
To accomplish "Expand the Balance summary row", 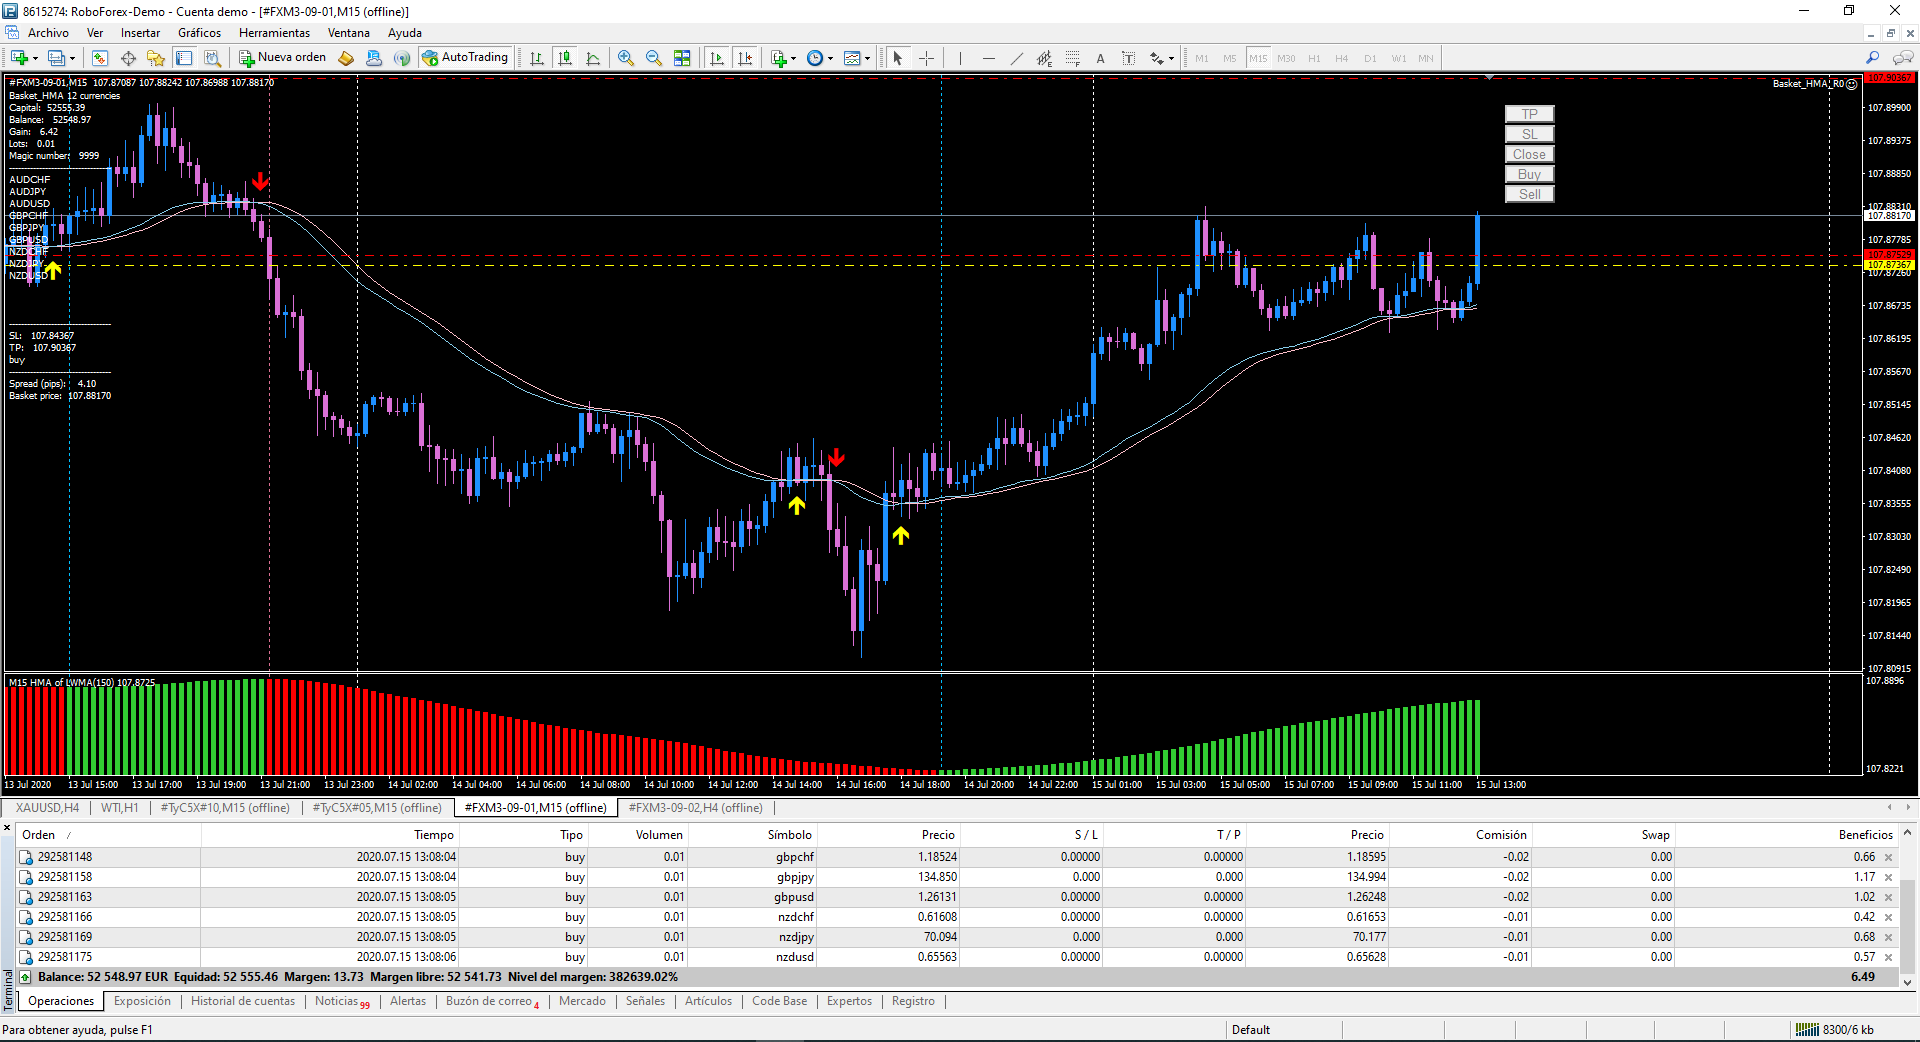I will coord(25,977).
